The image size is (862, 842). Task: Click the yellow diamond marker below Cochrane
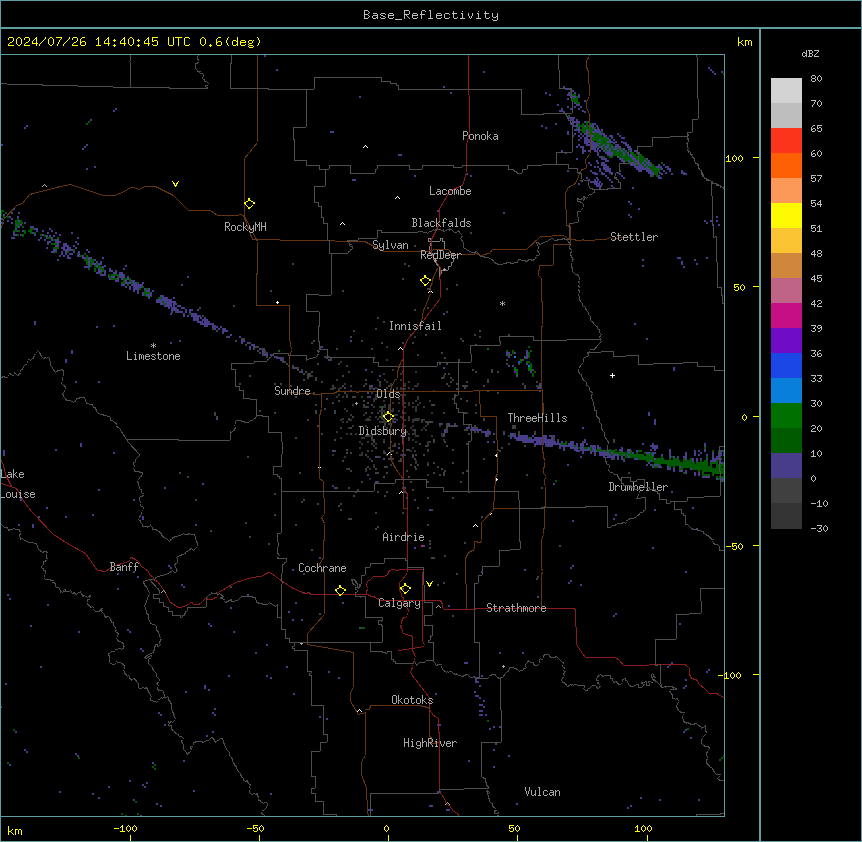[x=340, y=590]
